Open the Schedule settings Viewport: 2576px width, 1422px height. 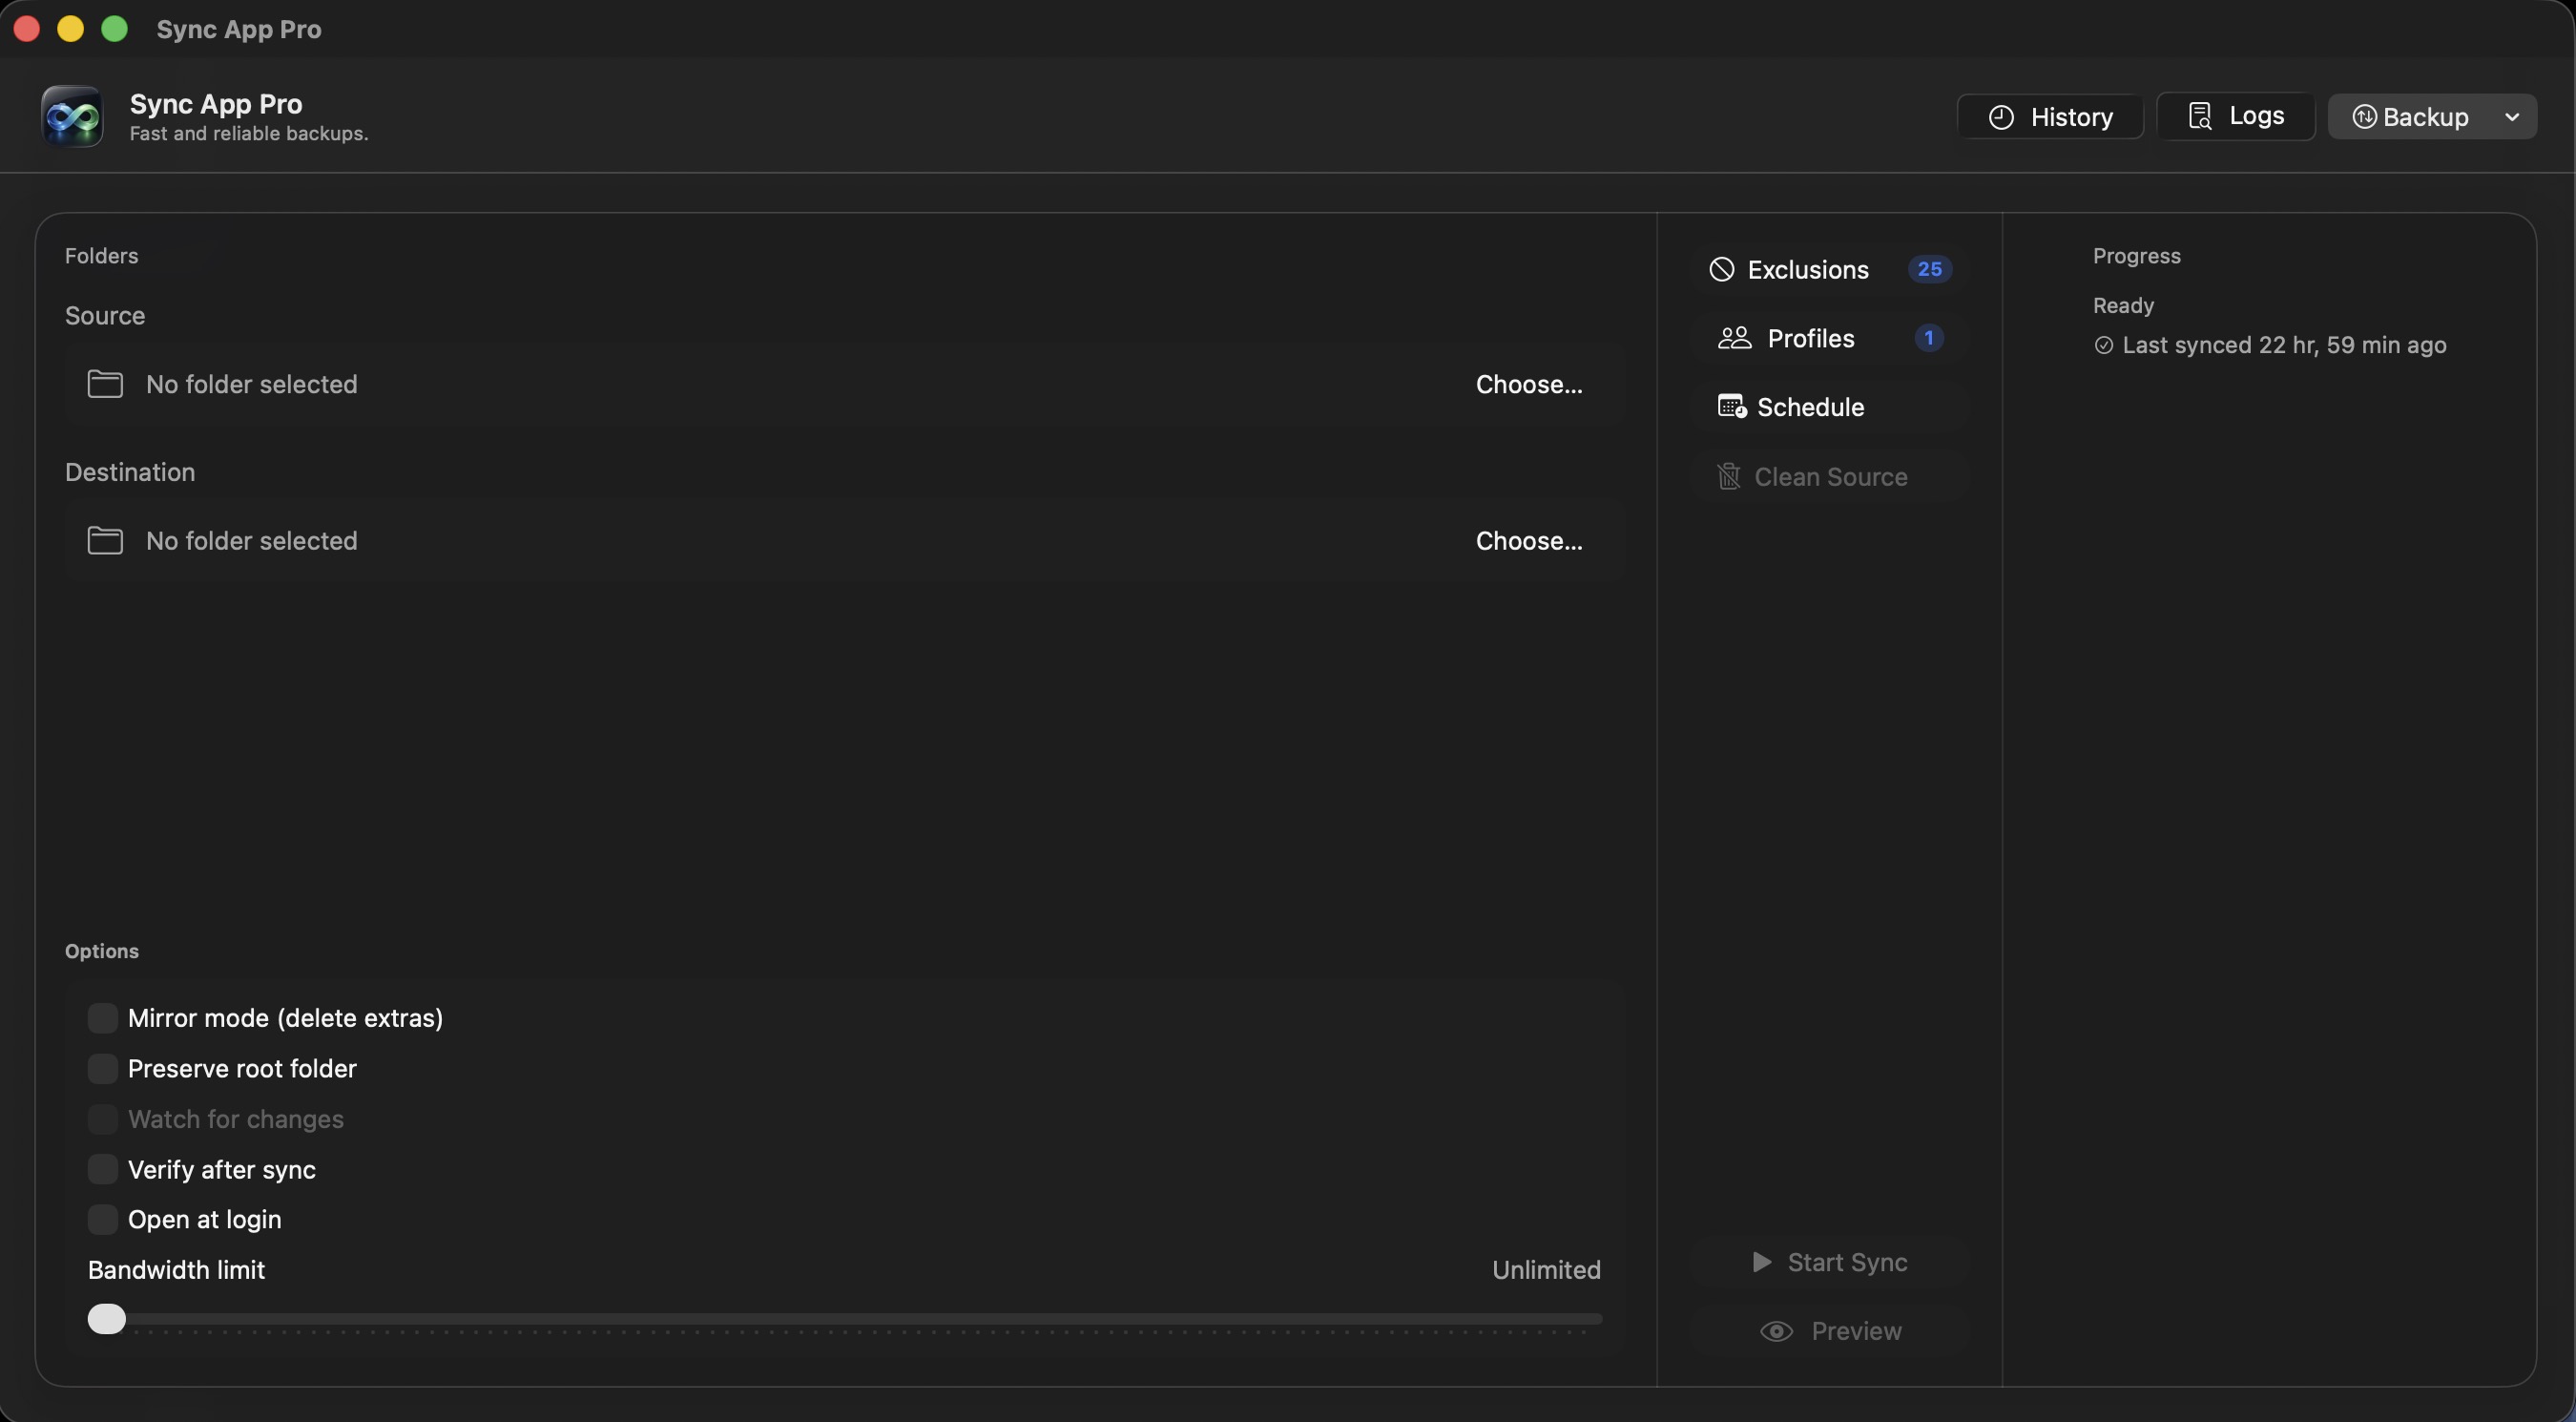1829,407
